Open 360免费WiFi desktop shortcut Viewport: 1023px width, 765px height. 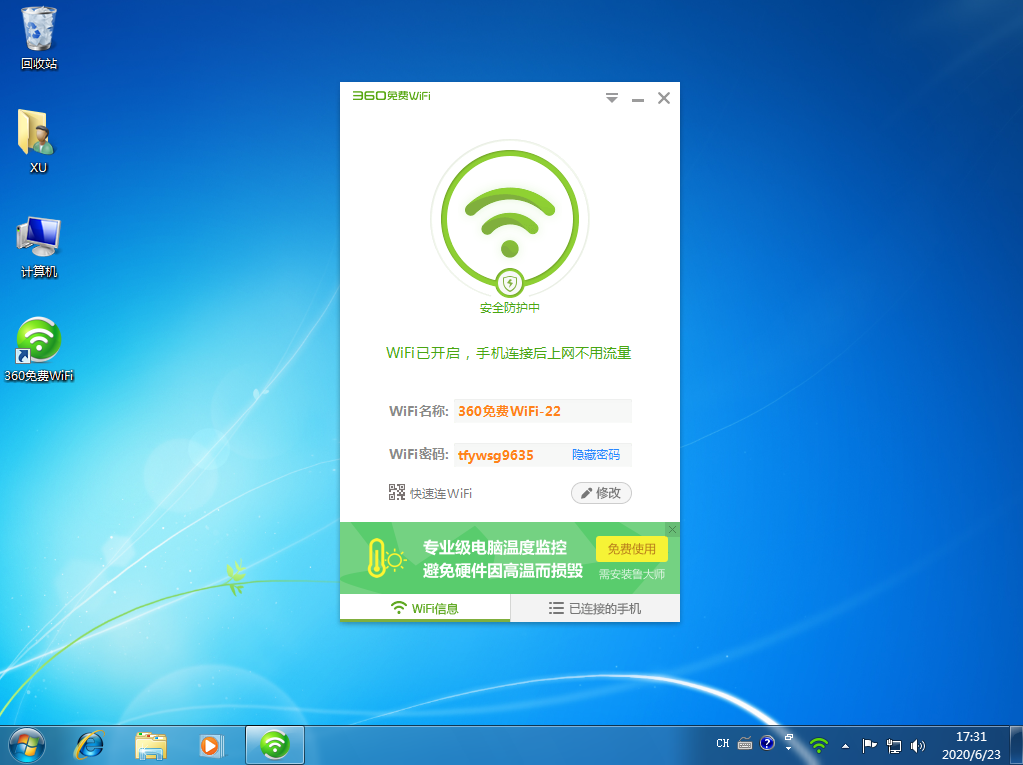coord(39,343)
